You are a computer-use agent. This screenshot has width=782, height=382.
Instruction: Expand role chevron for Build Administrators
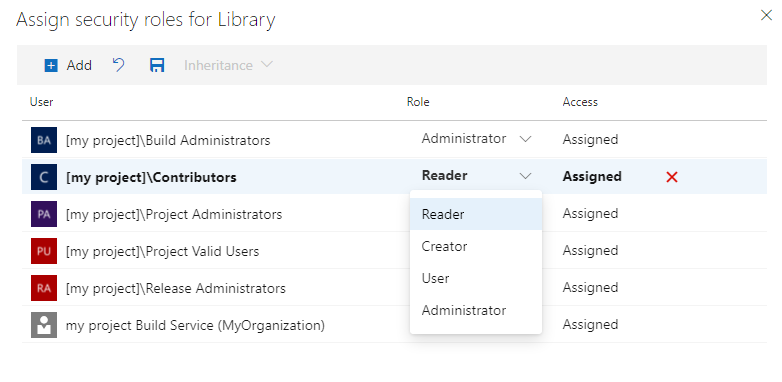[x=525, y=139]
